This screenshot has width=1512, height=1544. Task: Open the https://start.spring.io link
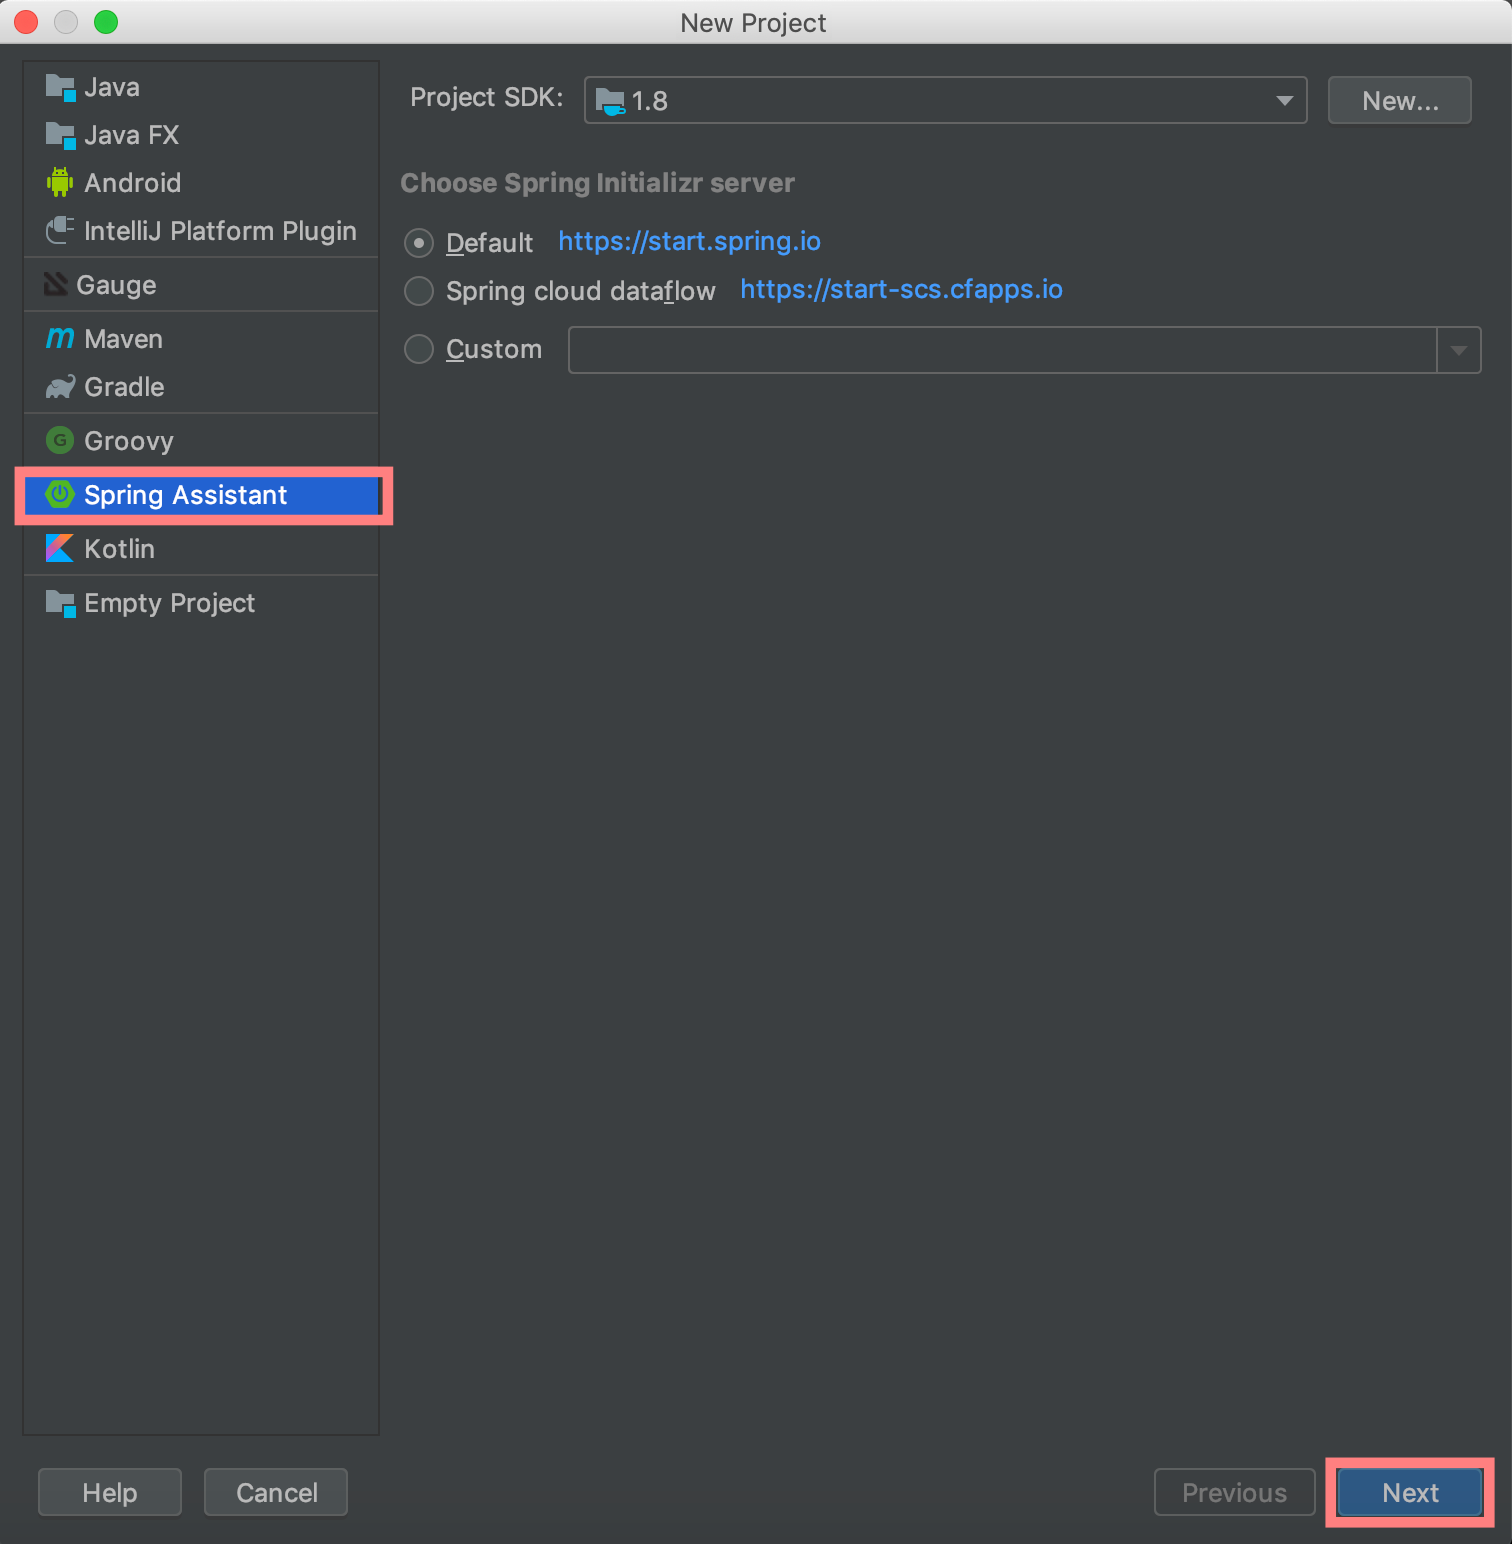pos(689,241)
